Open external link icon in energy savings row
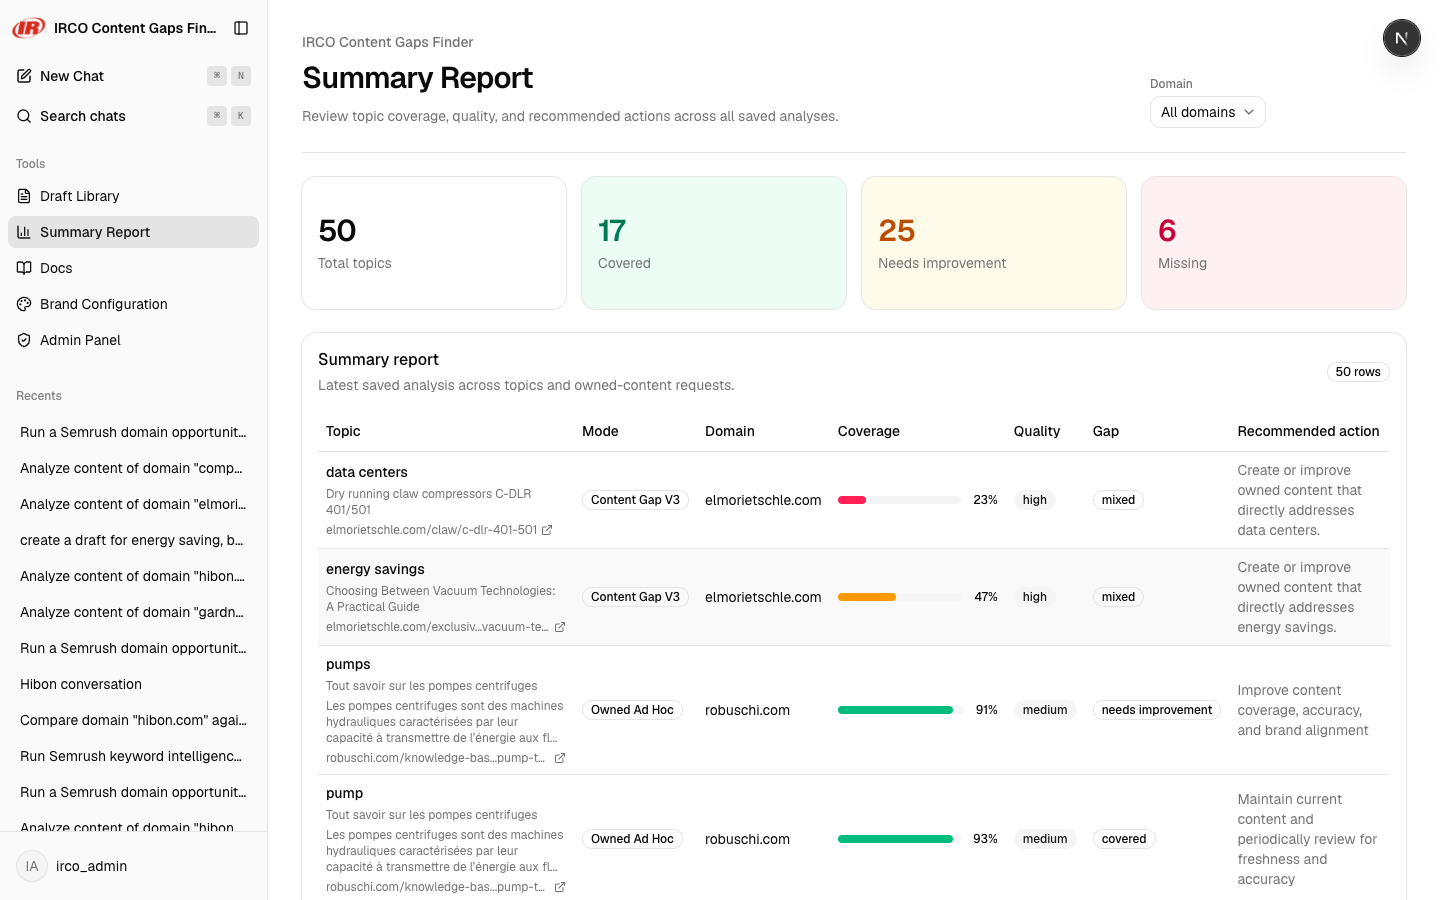This screenshot has height=900, width=1440. coord(560,627)
